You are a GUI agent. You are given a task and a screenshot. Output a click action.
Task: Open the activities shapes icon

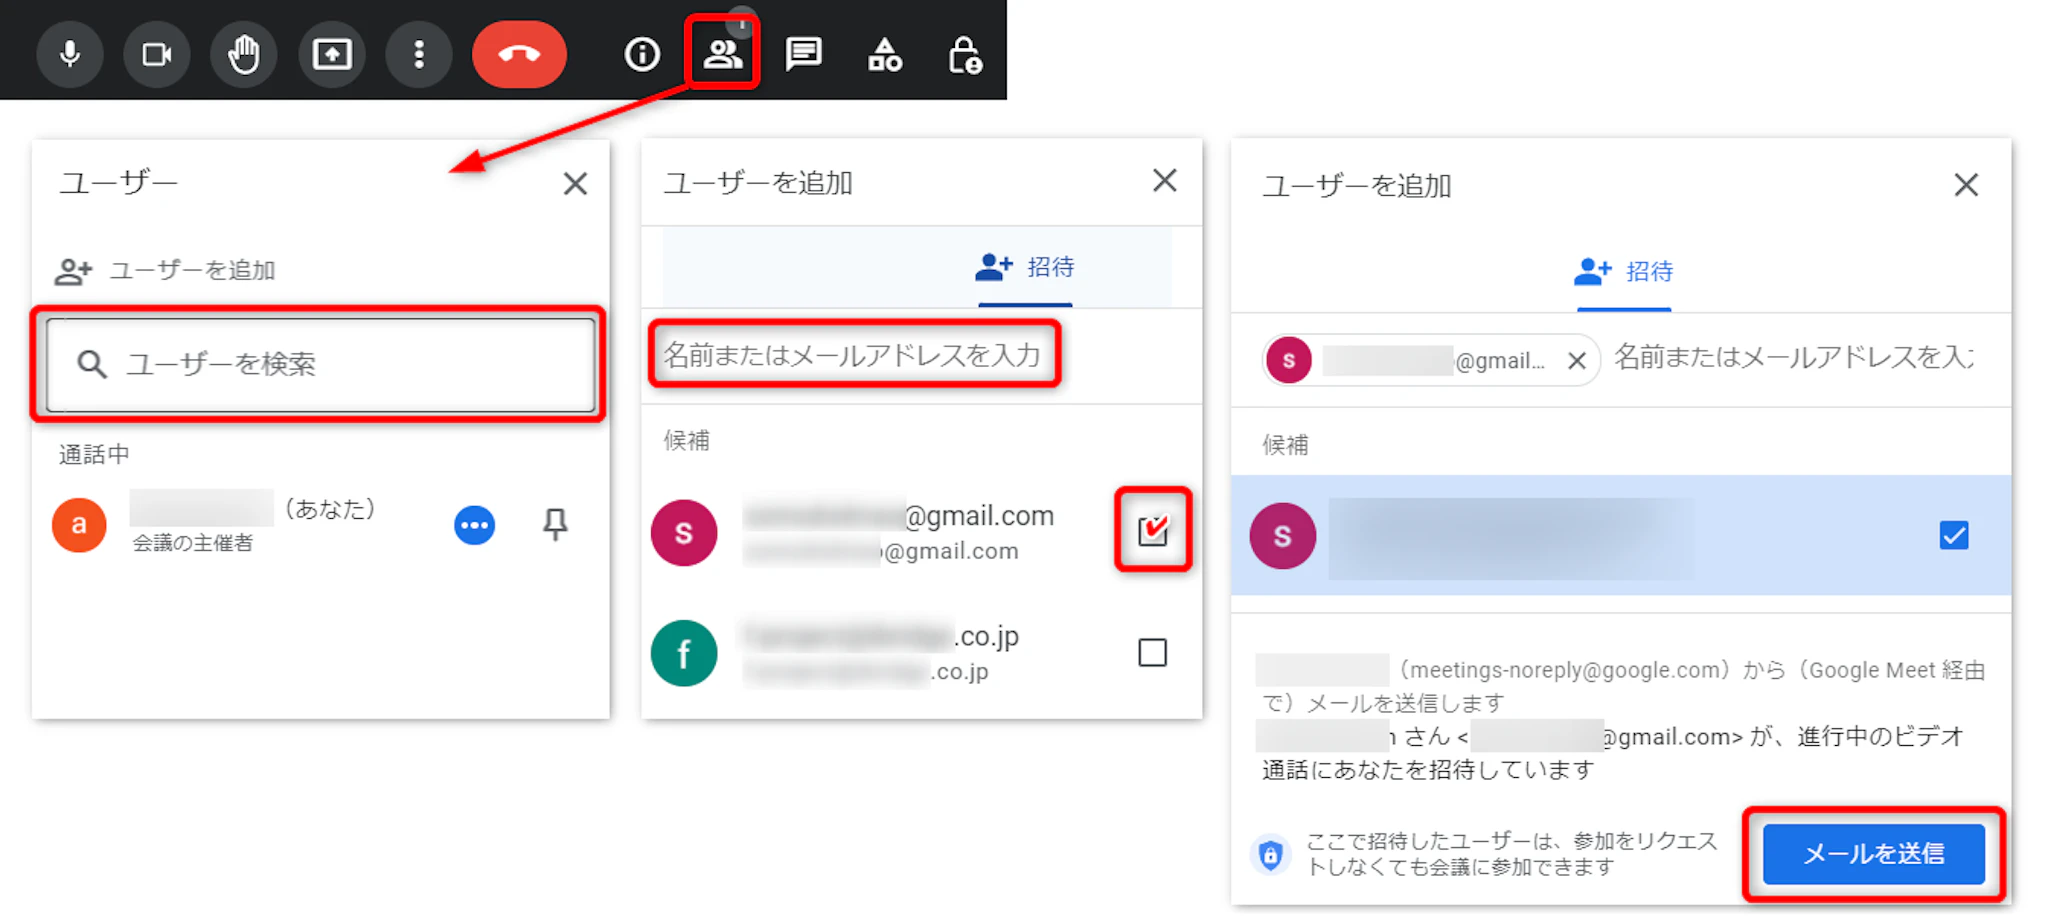click(884, 55)
